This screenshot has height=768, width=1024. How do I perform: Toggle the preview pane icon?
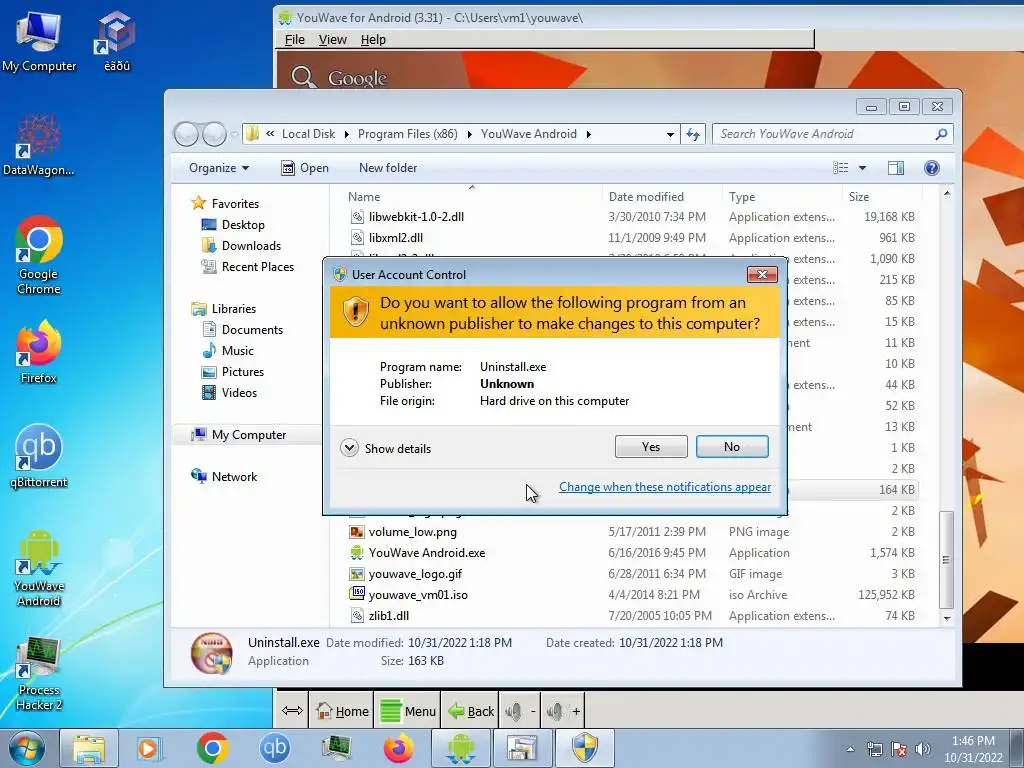(x=895, y=168)
